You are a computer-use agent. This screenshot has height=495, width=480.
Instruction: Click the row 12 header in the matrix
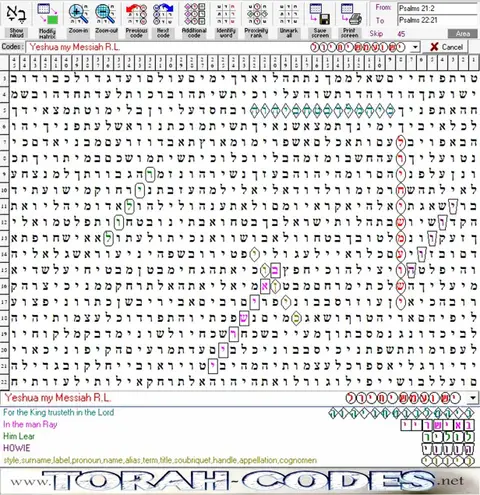coord(4,222)
